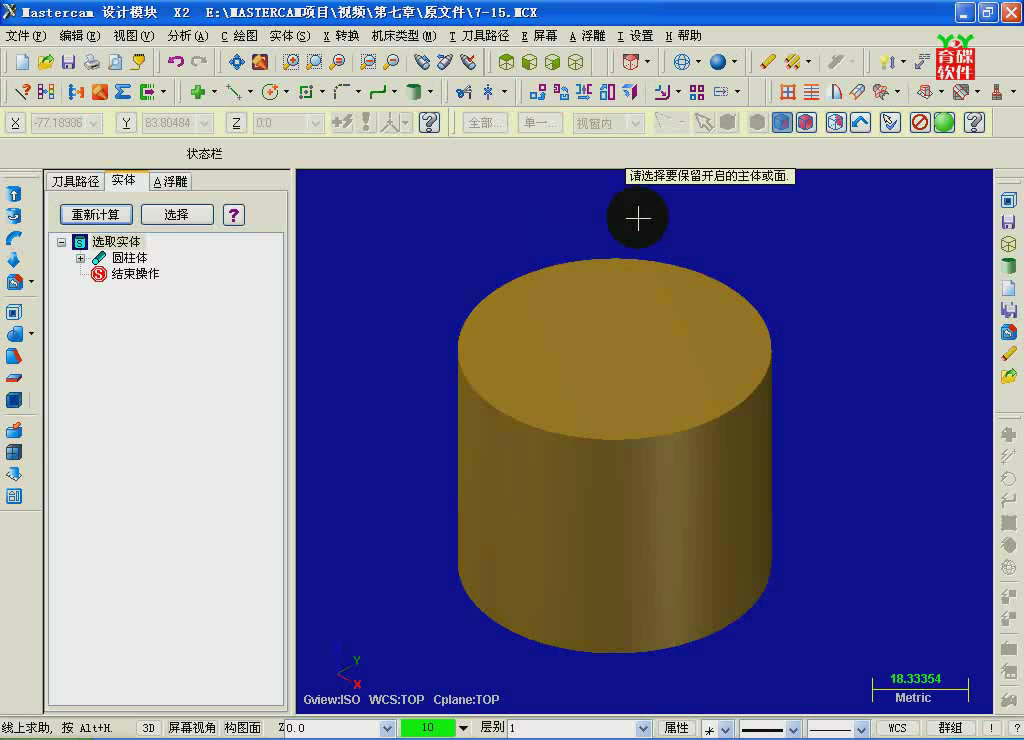This screenshot has height=740, width=1024.
Task: Open the Z depth dropdown in status bar
Action: tap(387, 728)
